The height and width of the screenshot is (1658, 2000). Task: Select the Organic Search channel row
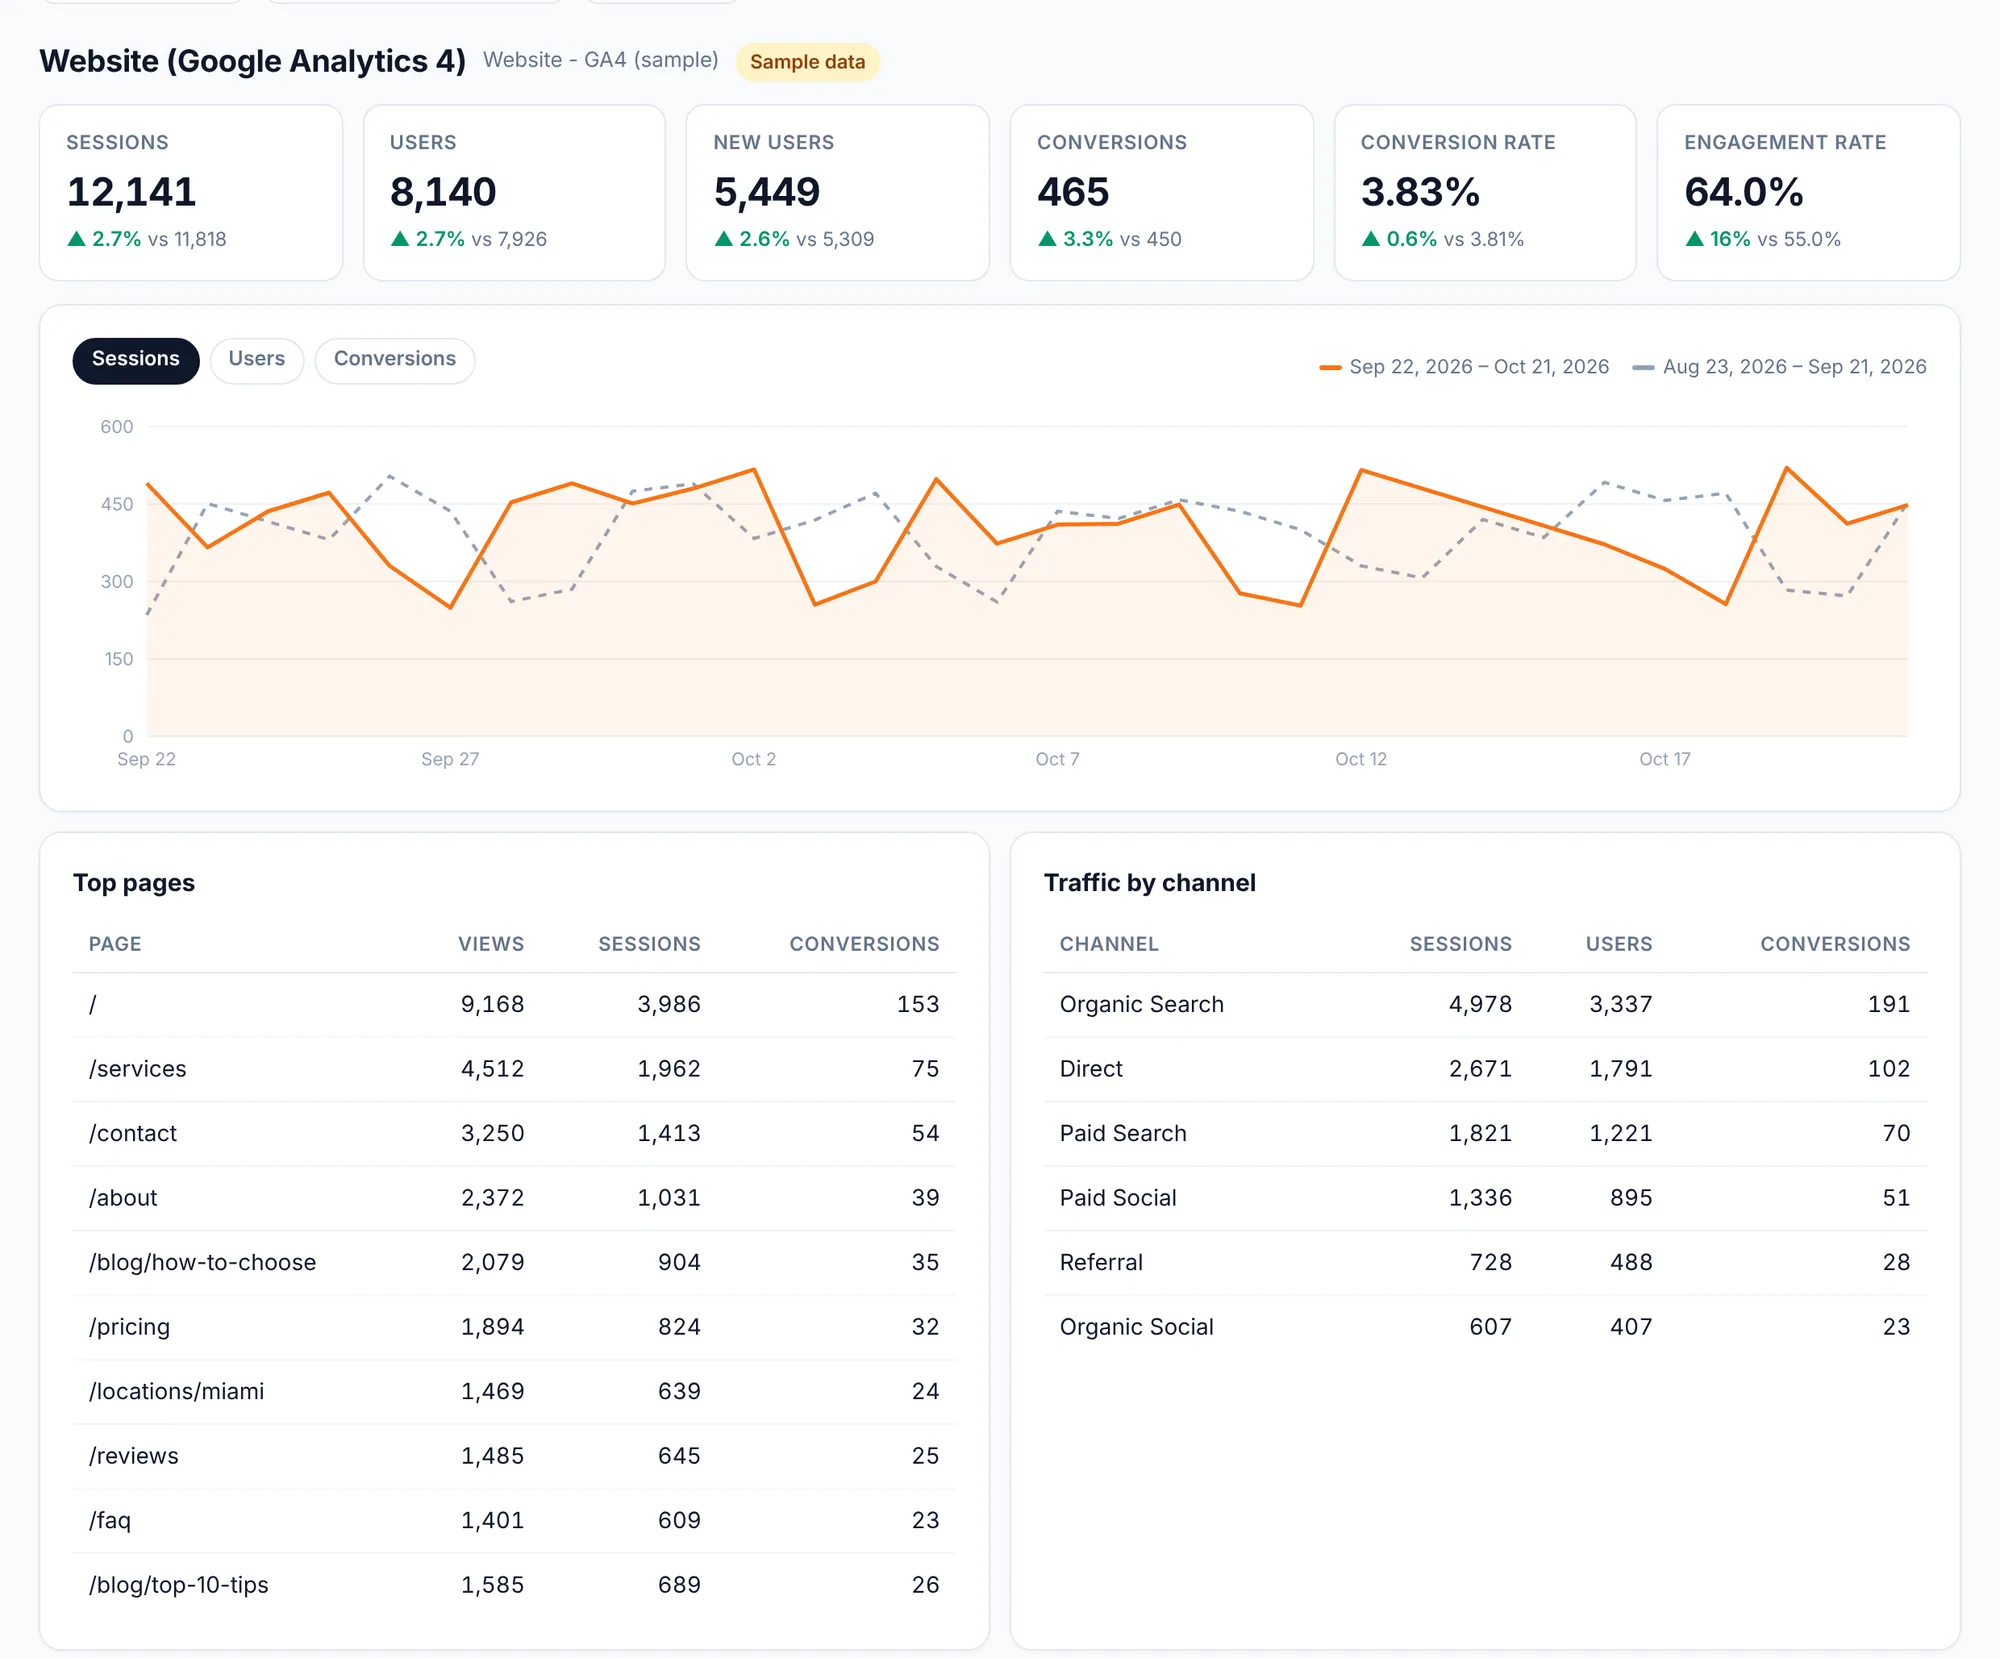point(1485,1005)
